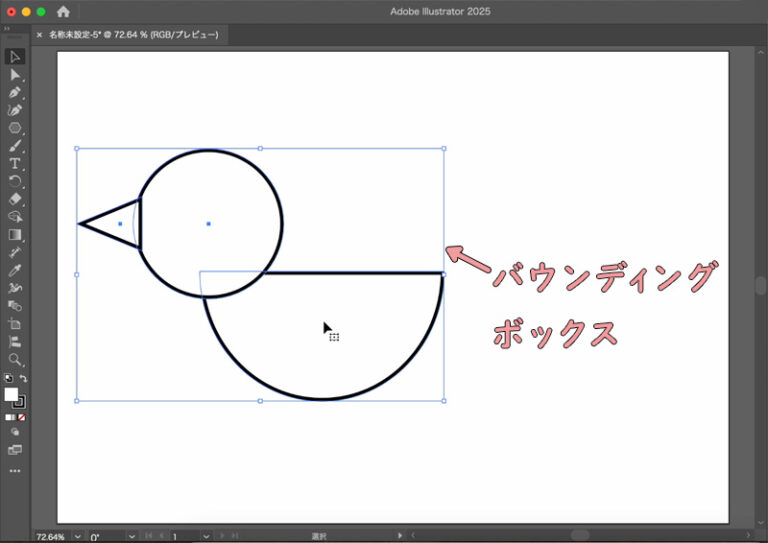This screenshot has width=768, height=543.
Task: Select the Eyedropper tool
Action: pyautogui.click(x=15, y=271)
